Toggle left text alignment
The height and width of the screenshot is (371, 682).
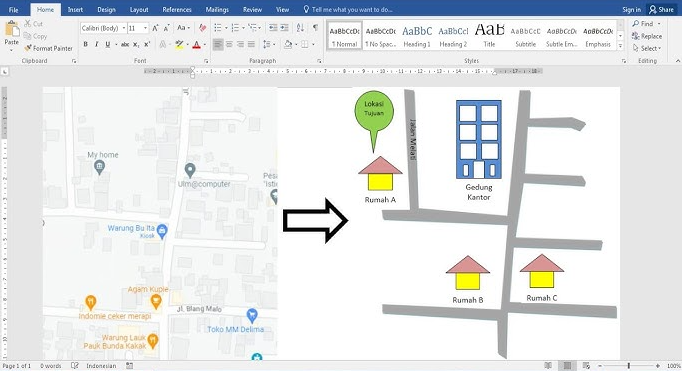(218, 44)
